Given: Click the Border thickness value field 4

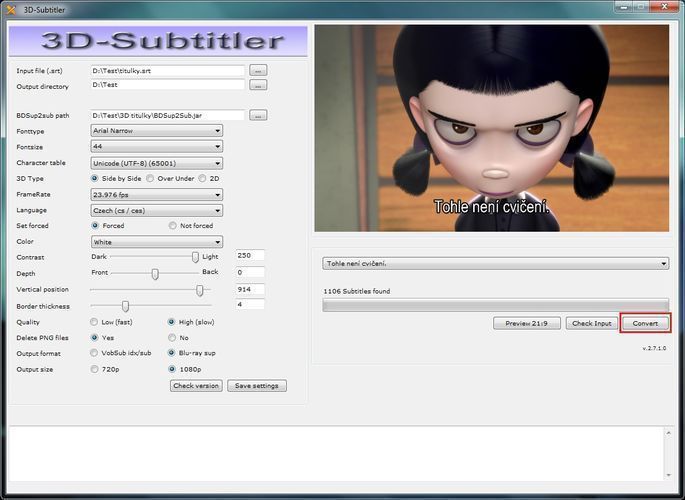Looking at the screenshot, I should (x=250, y=304).
